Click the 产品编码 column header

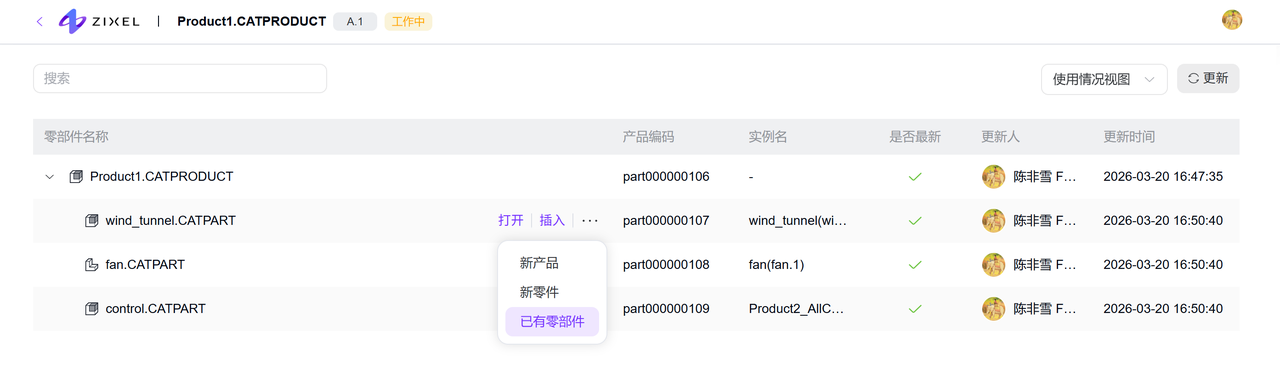coord(648,137)
